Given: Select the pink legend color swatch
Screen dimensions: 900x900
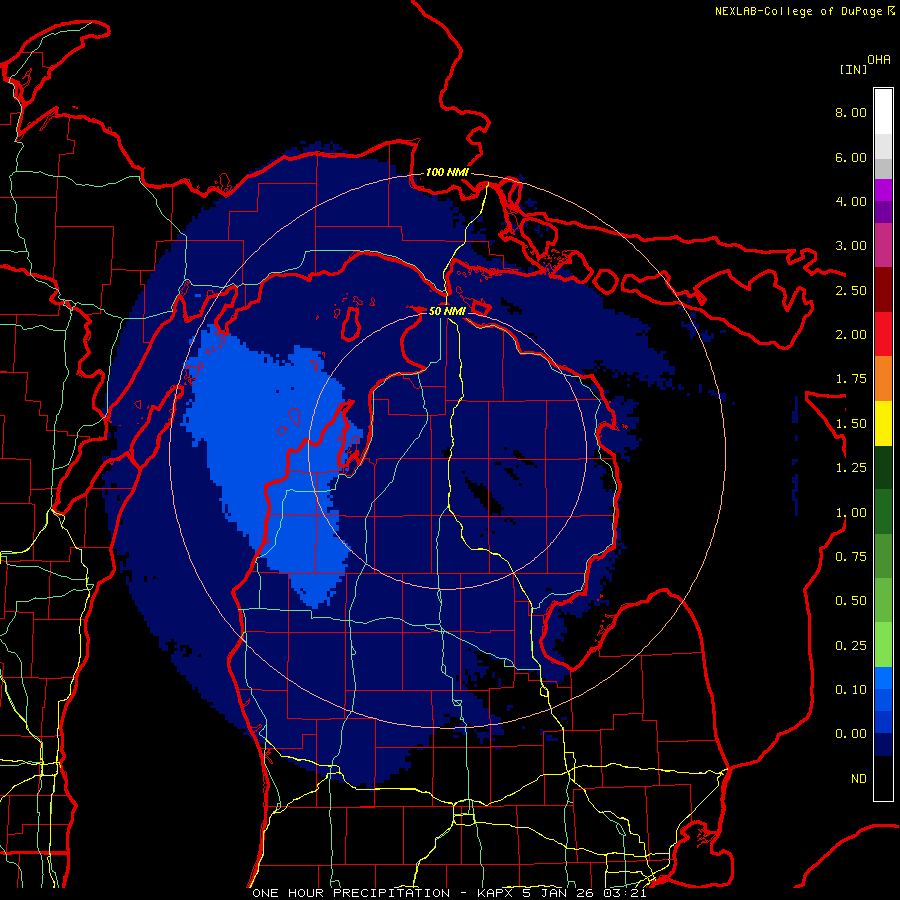Looking at the screenshot, I should [883, 246].
